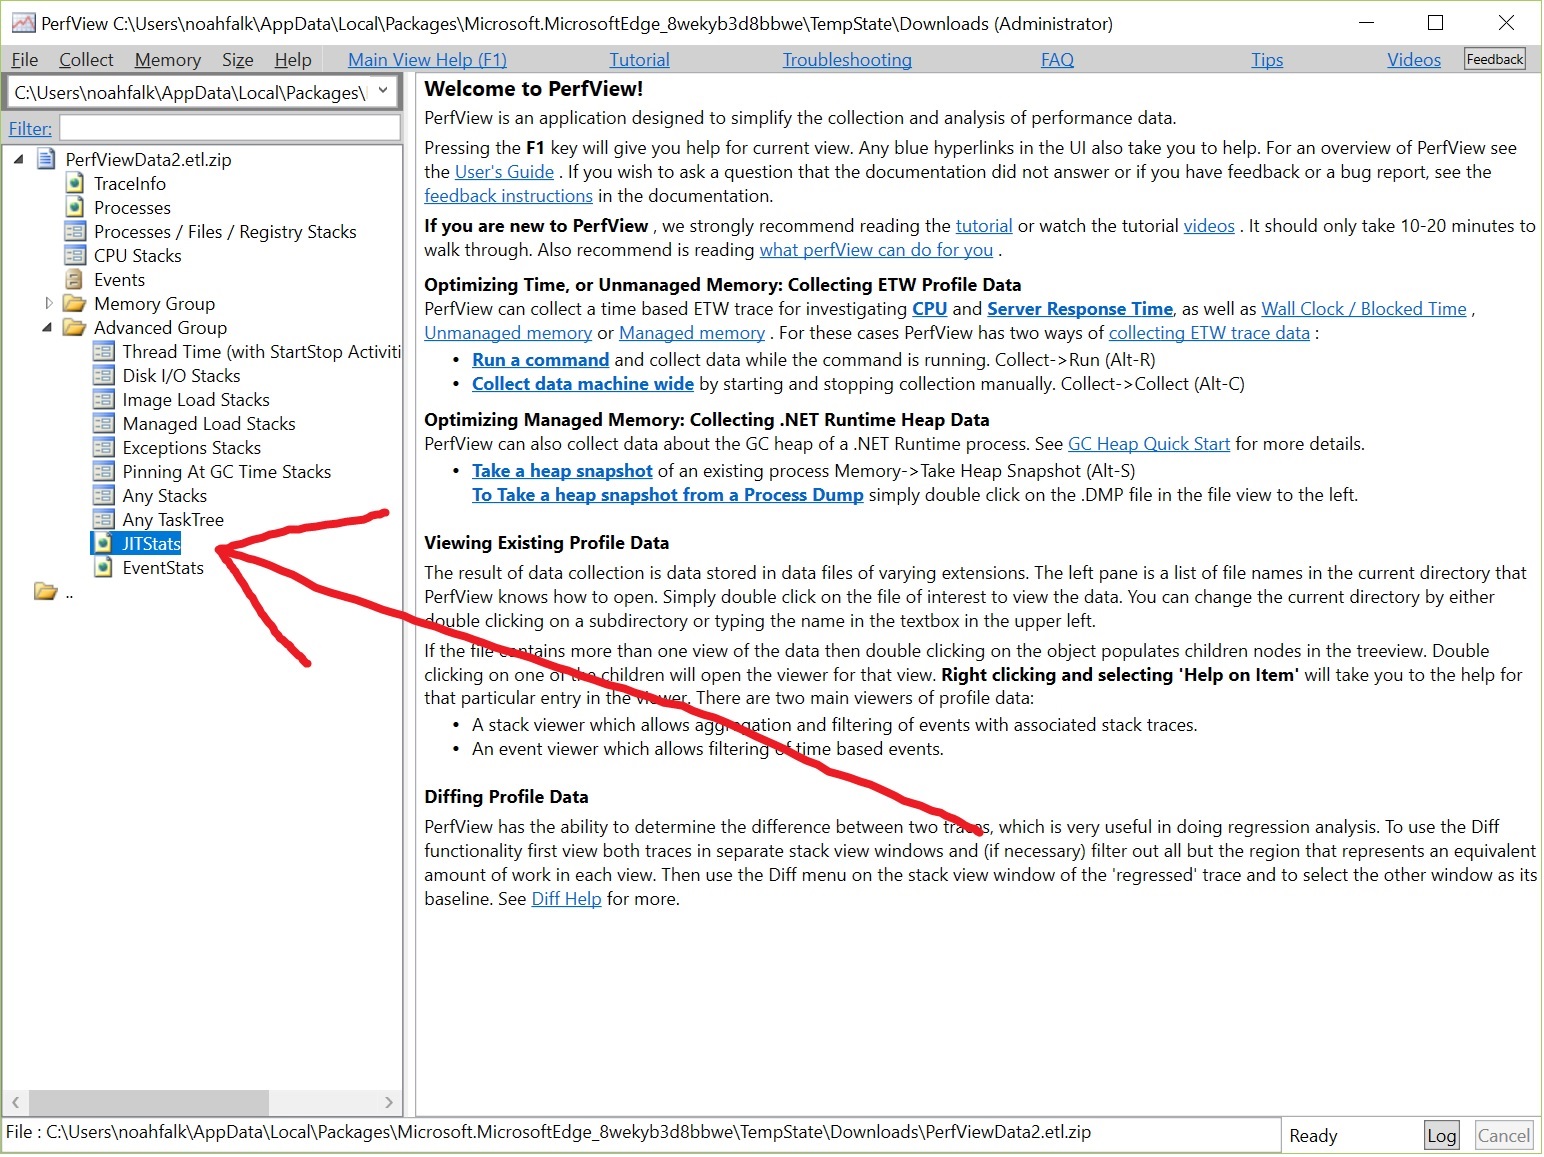The width and height of the screenshot is (1544, 1157).
Task: Open the Wall Clock / Blocked Time link
Action: point(1364,309)
